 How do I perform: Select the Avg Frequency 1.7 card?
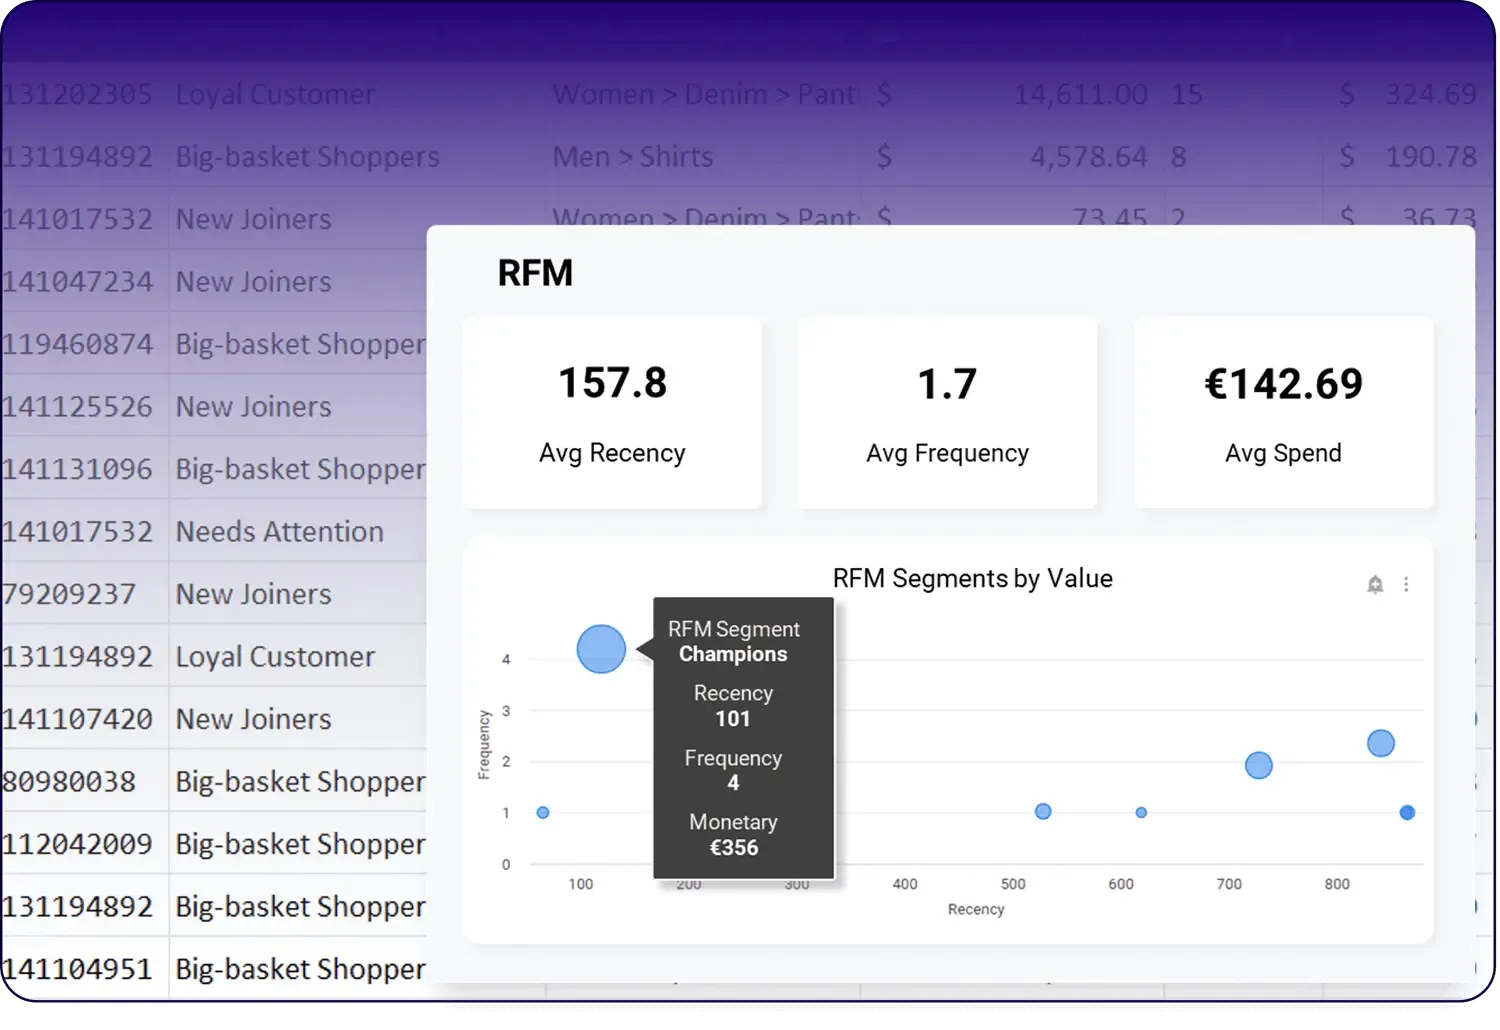947,413
